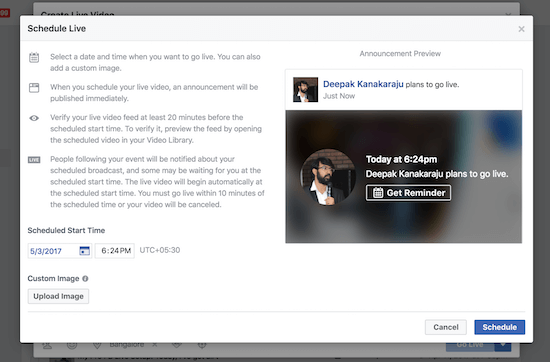550x362 pixels.
Task: Click the circular profile photo in preview
Action: click(x=328, y=177)
